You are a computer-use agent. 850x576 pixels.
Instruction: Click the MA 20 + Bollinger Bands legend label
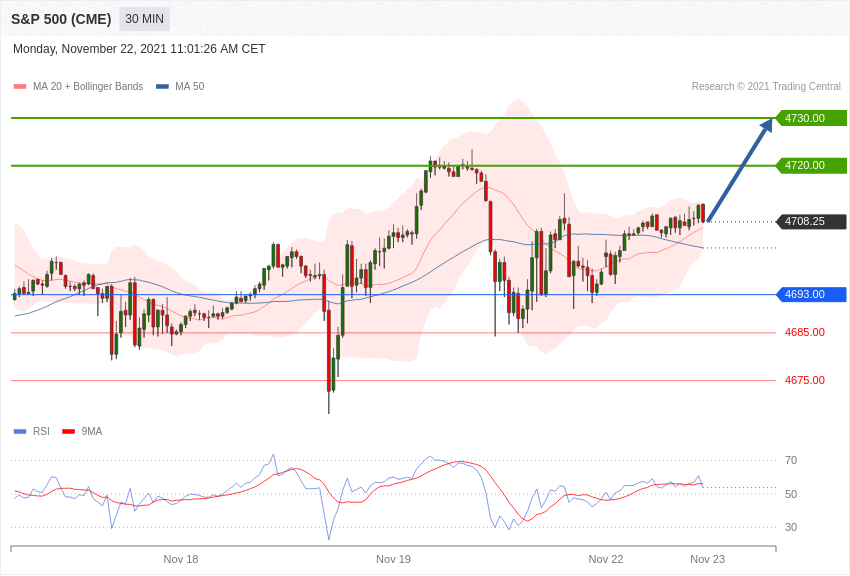click(x=88, y=86)
